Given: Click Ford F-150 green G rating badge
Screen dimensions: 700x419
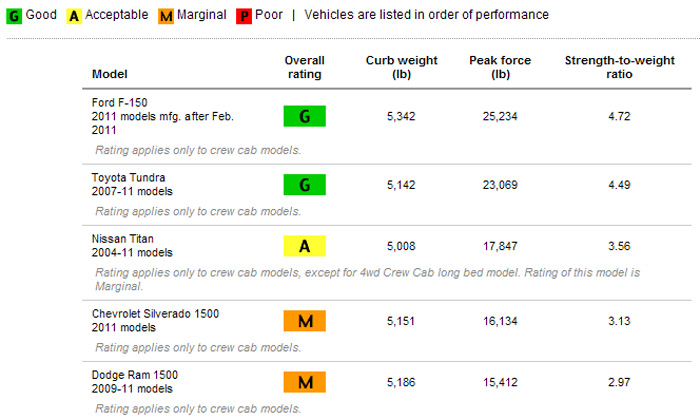Looking at the screenshot, I should 304,116.
